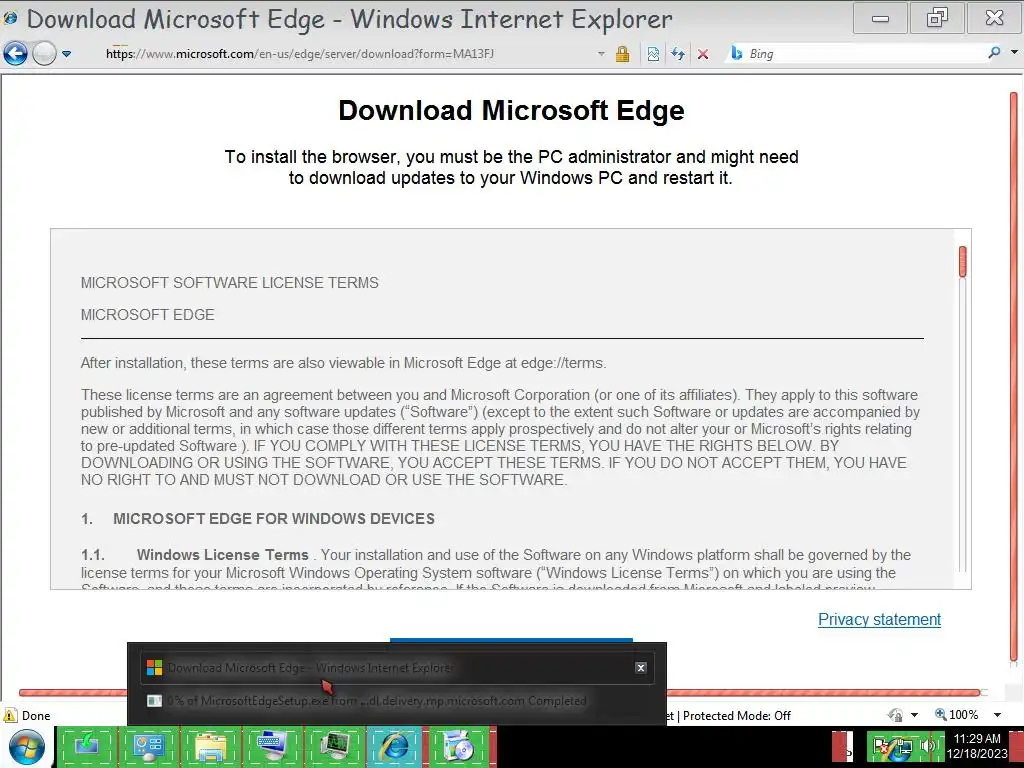Click the volume speaker tray icon

tap(927, 746)
